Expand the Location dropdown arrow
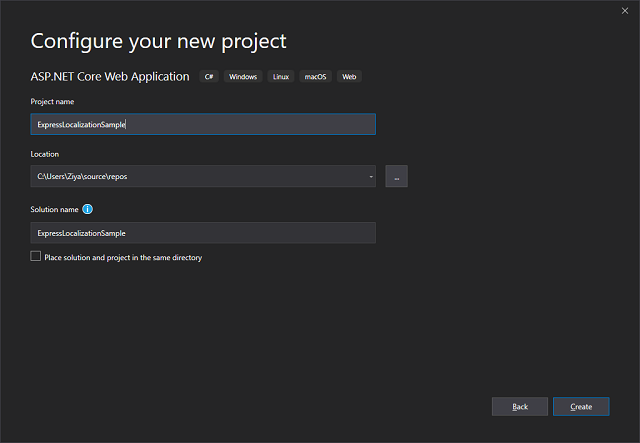640x443 pixels. pos(370,177)
